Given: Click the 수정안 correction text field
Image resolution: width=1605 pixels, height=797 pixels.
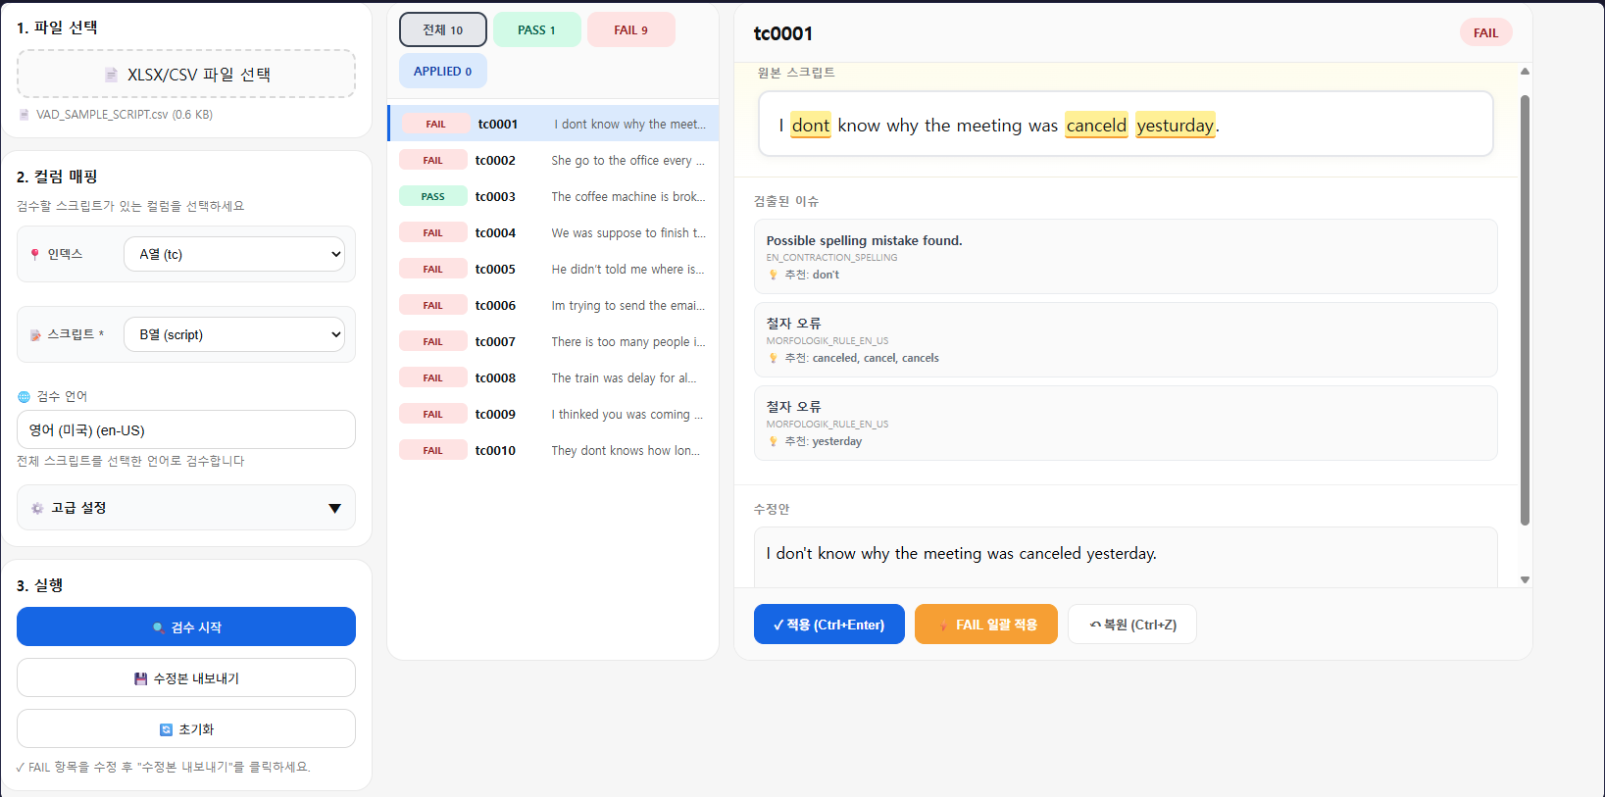Looking at the screenshot, I should pos(1125,556).
